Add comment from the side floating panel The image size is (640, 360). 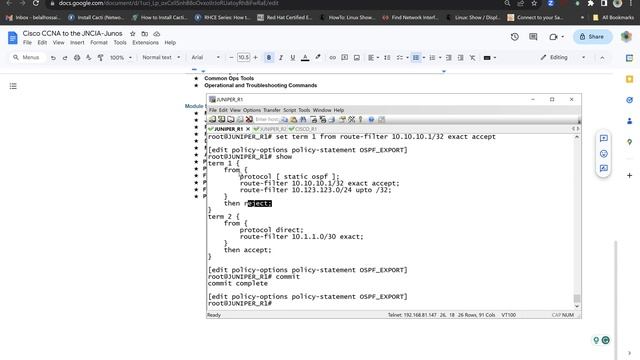pos(604,138)
